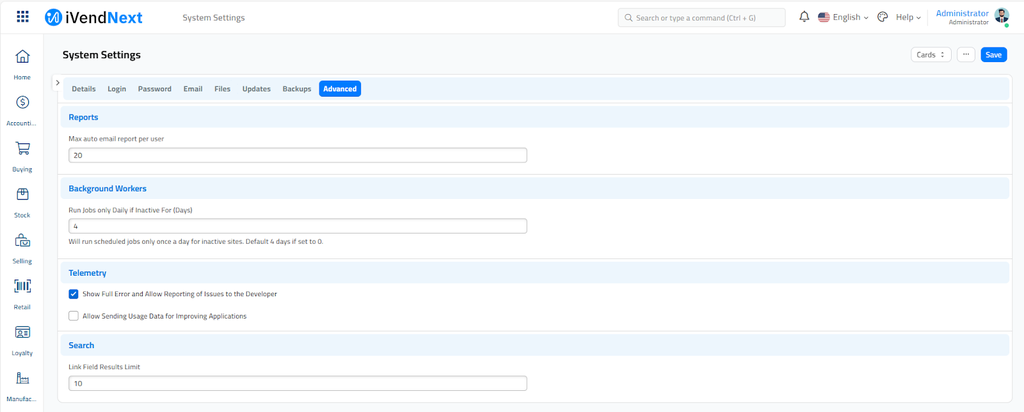Open the Buying cart icon
The image size is (1024, 412).
pyautogui.click(x=22, y=149)
